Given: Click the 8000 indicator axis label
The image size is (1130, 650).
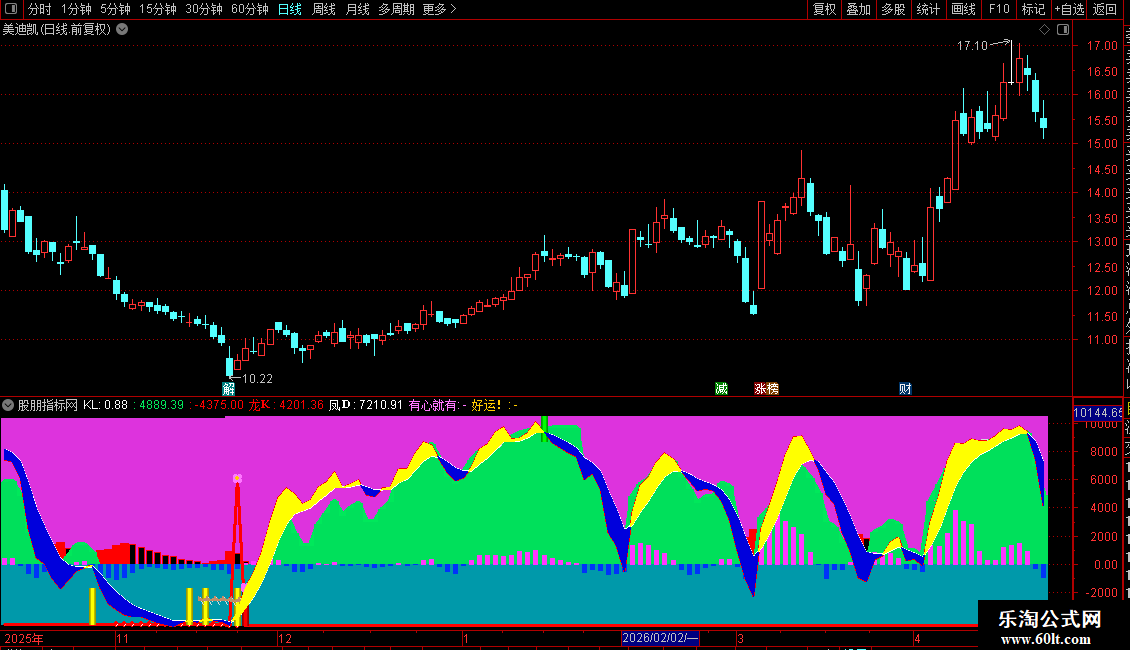Looking at the screenshot, I should (1104, 452).
